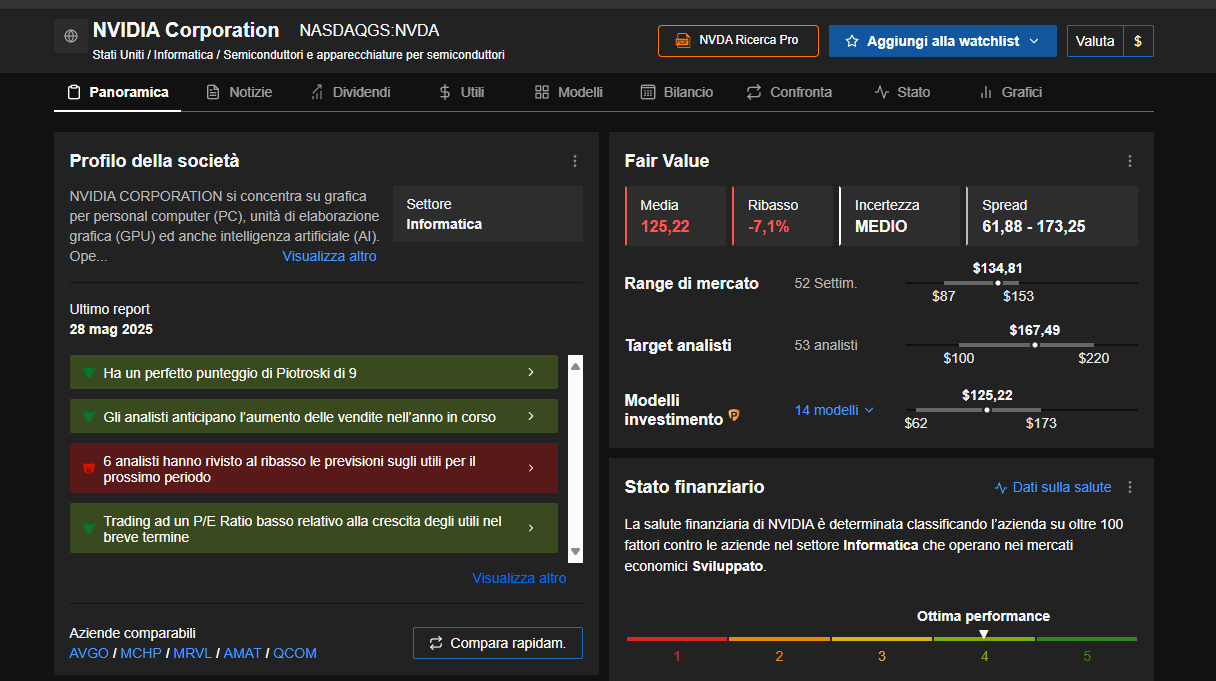Click the Utili dollar sign icon

[445, 92]
